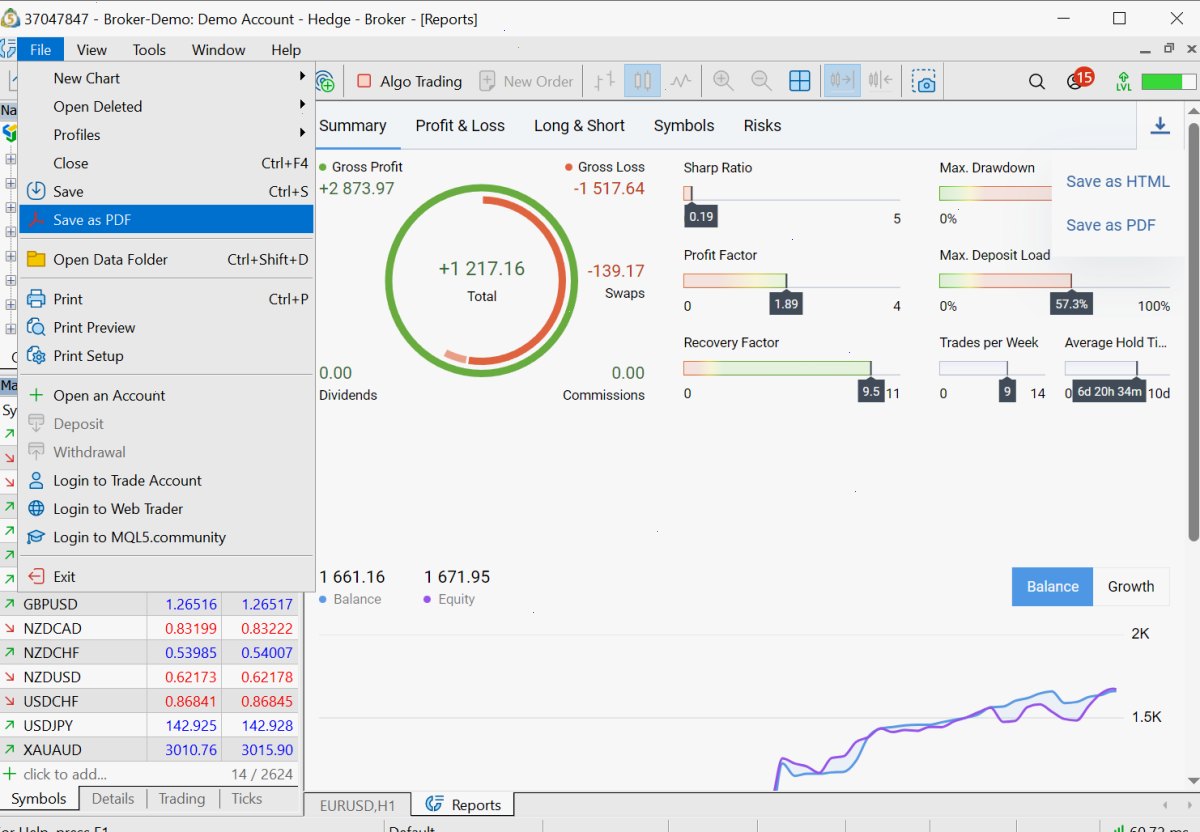Open Market Watch Ticks tab
The height and width of the screenshot is (832, 1200).
(246, 798)
